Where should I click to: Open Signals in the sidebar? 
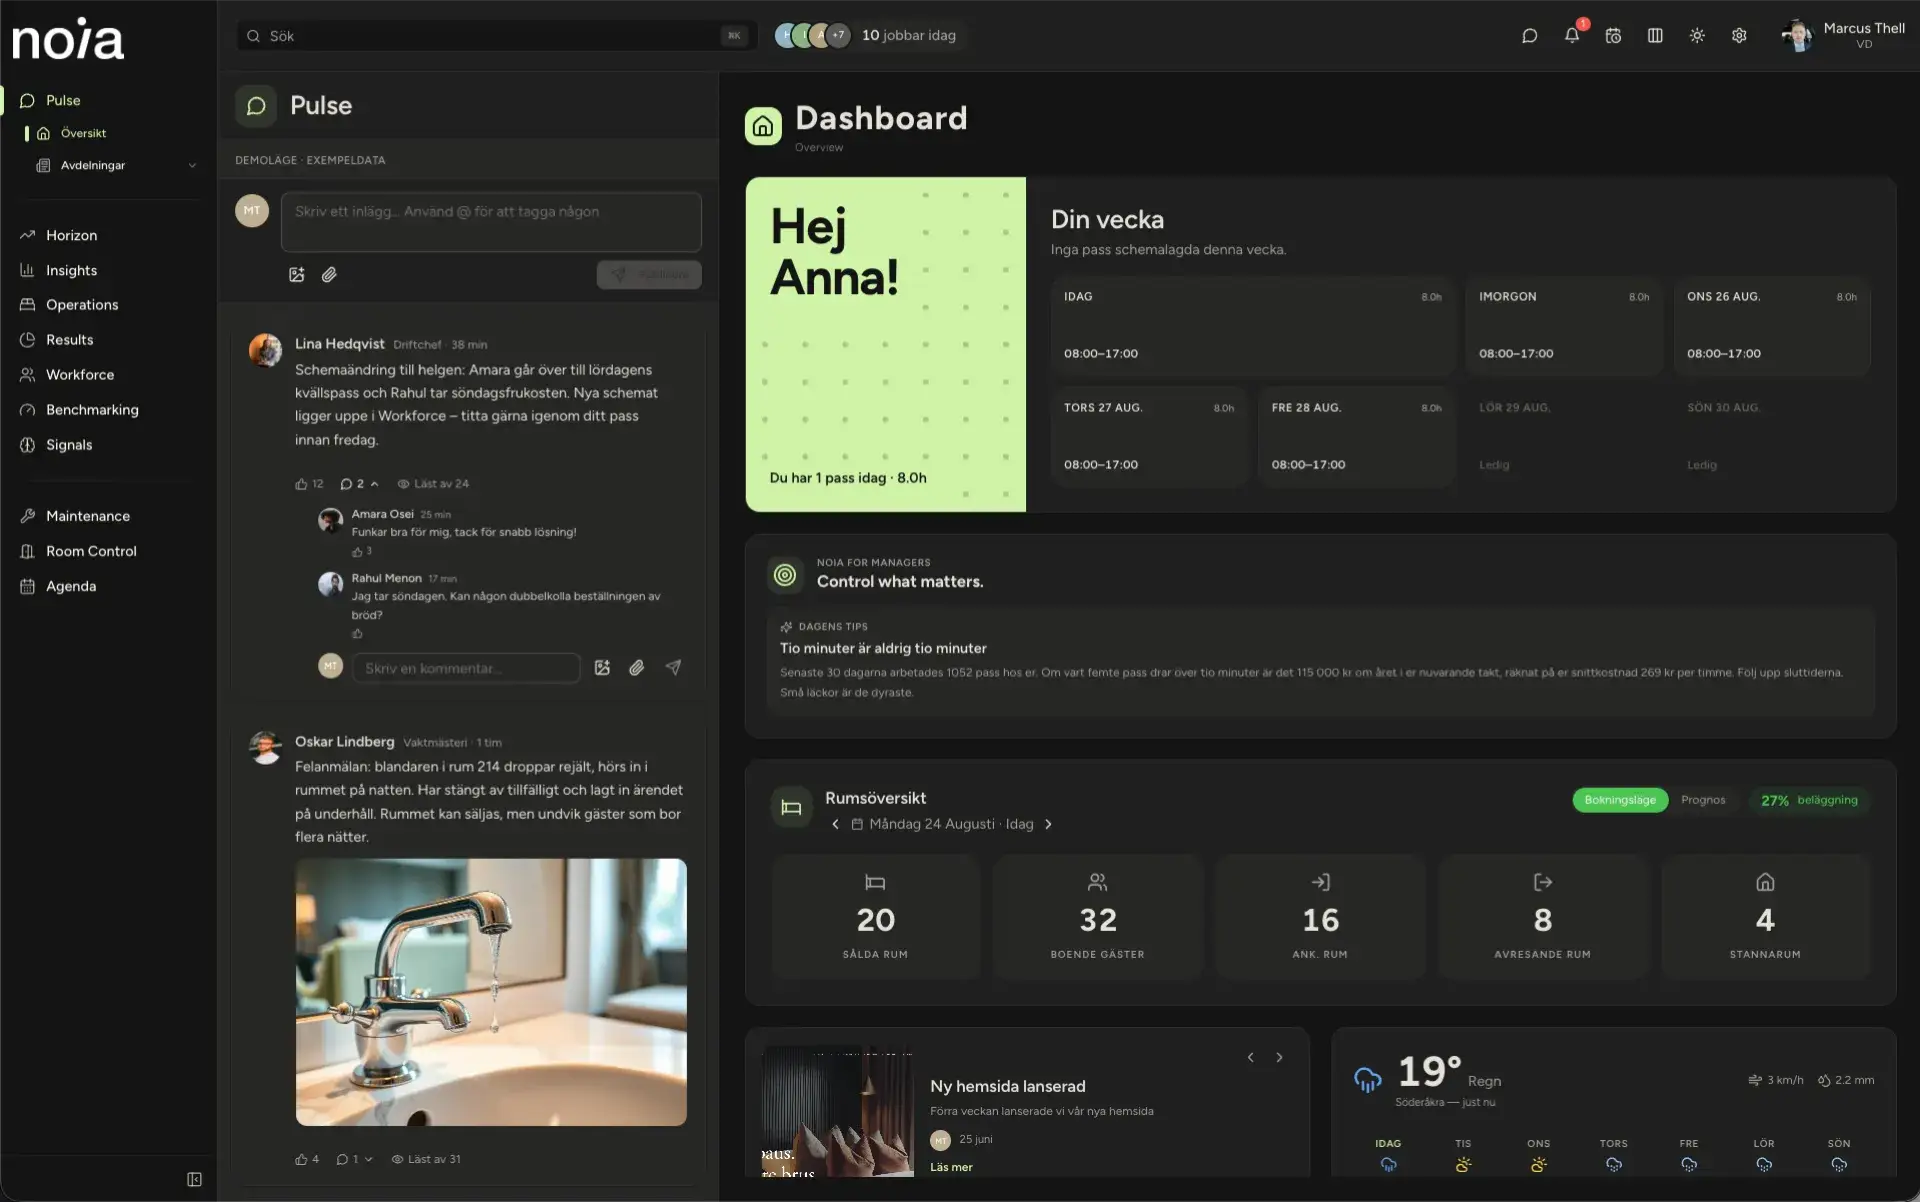[x=69, y=445]
